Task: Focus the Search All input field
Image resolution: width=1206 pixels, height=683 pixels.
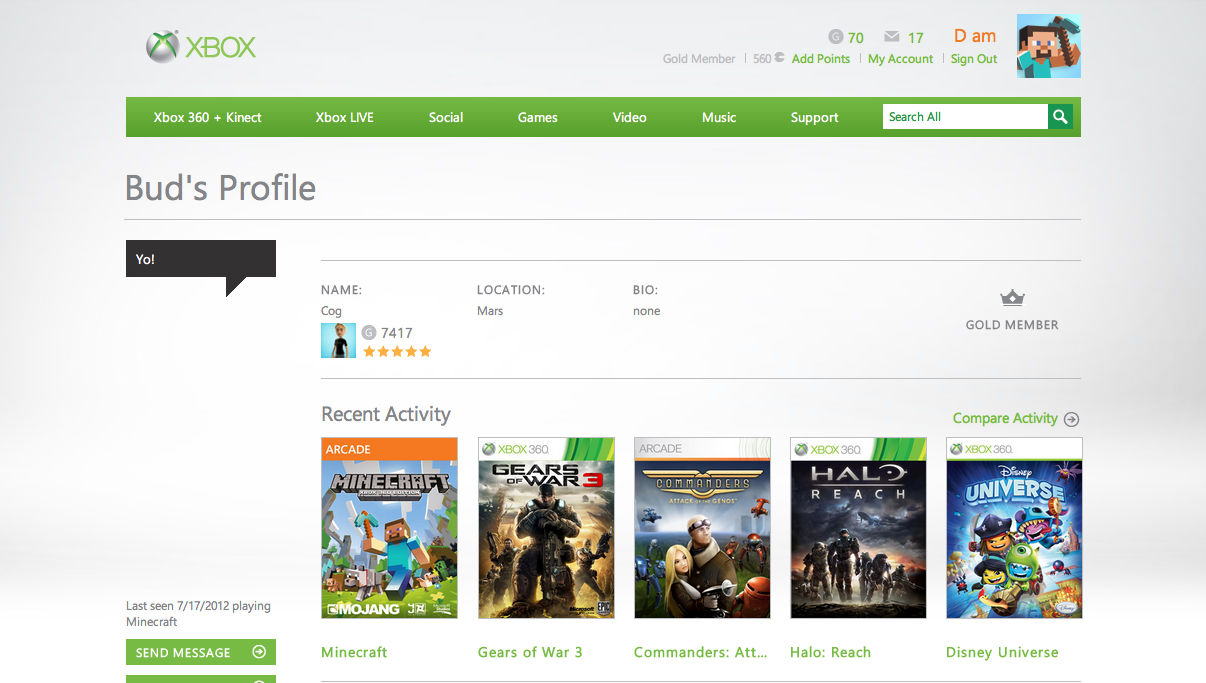Action: coord(966,117)
